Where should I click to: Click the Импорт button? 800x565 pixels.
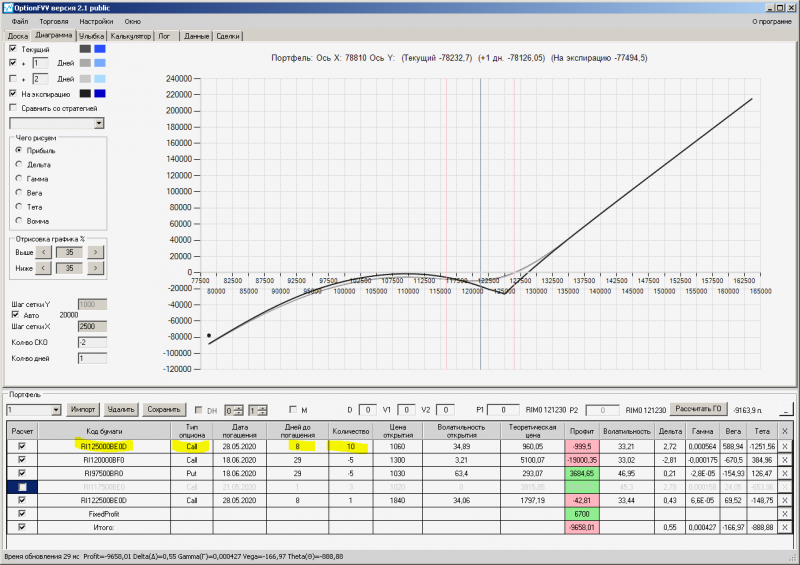coord(83,409)
